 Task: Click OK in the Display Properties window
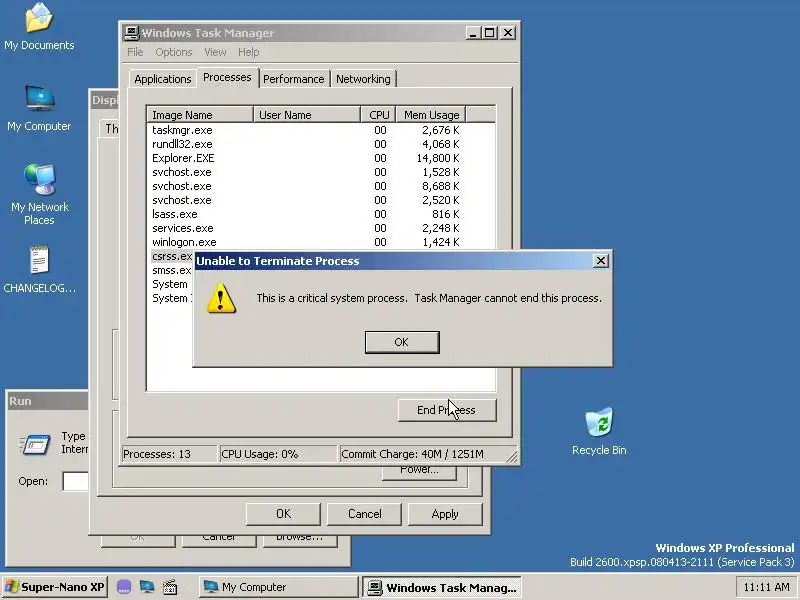[x=283, y=514]
